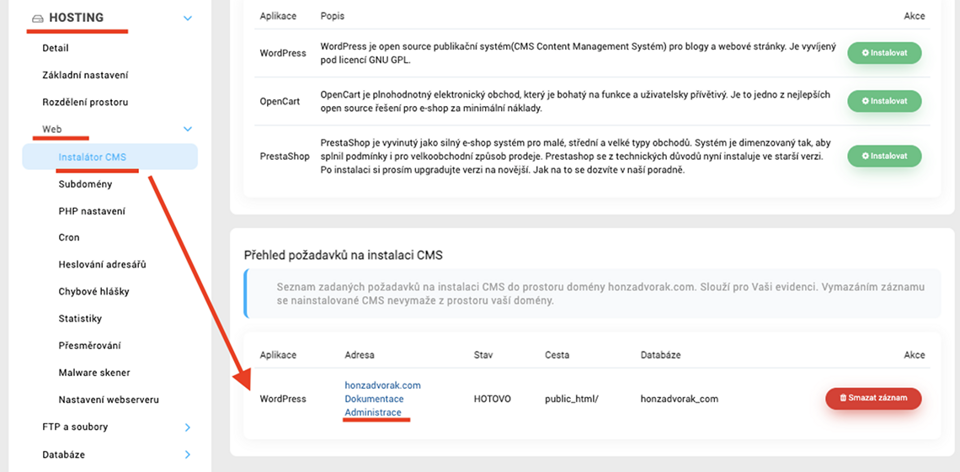Open Malware skener page
Image resolution: width=960 pixels, height=472 pixels.
click(x=94, y=372)
